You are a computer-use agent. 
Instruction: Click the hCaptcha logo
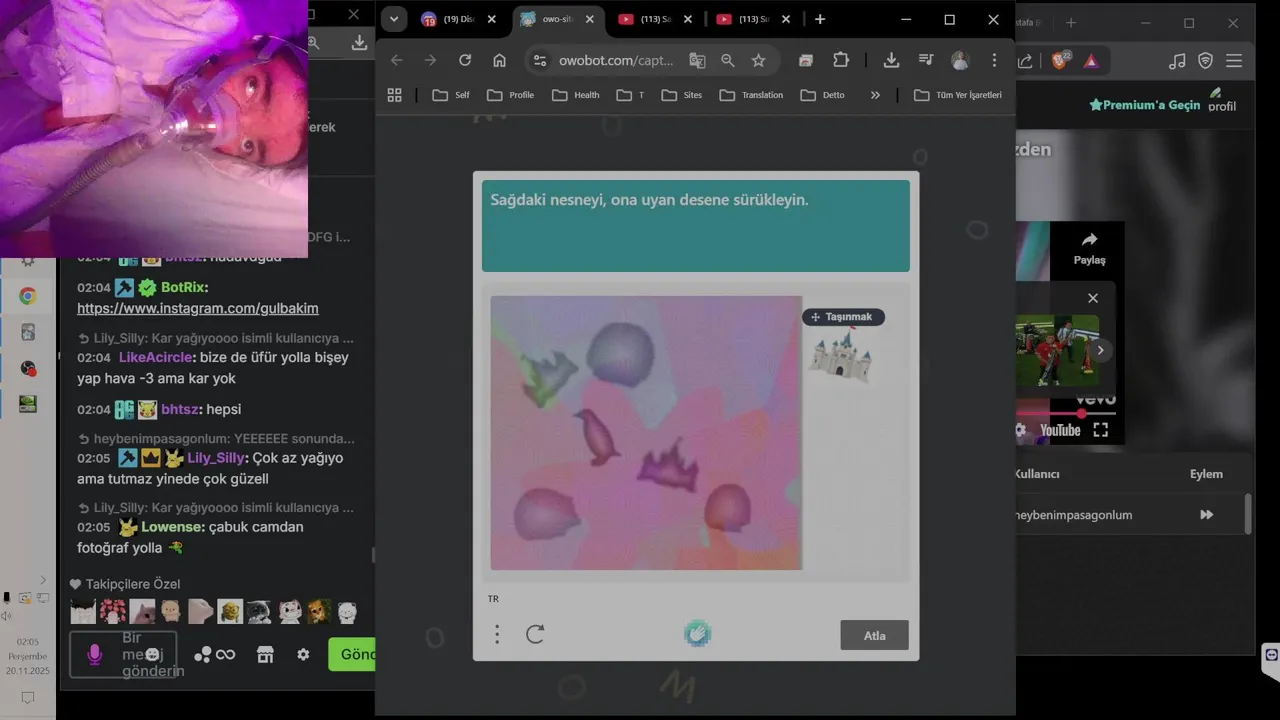(697, 633)
